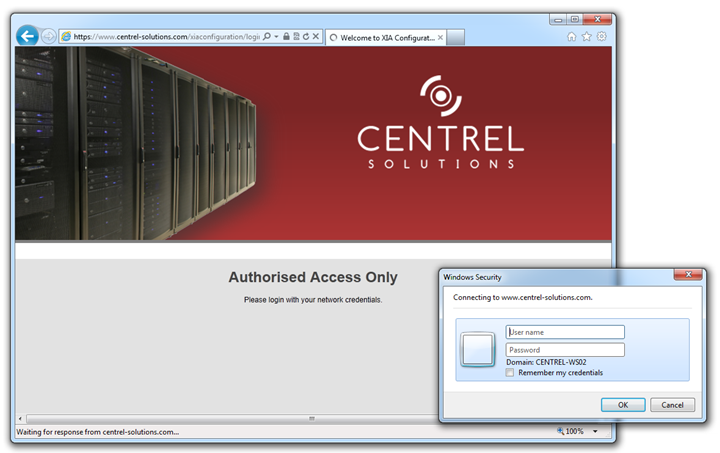Go back with the browser back arrow
This screenshot has width=720, height=453.
tap(27, 36)
